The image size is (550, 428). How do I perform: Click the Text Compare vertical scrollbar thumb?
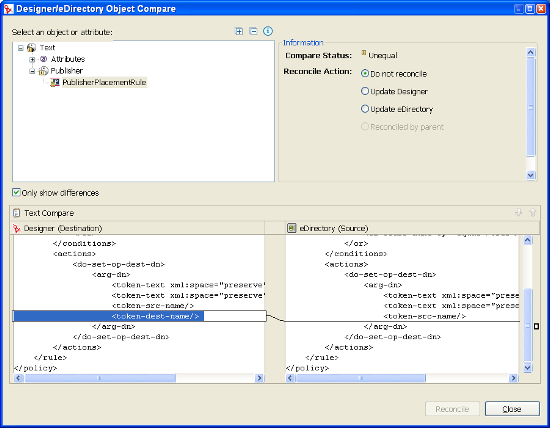528,325
